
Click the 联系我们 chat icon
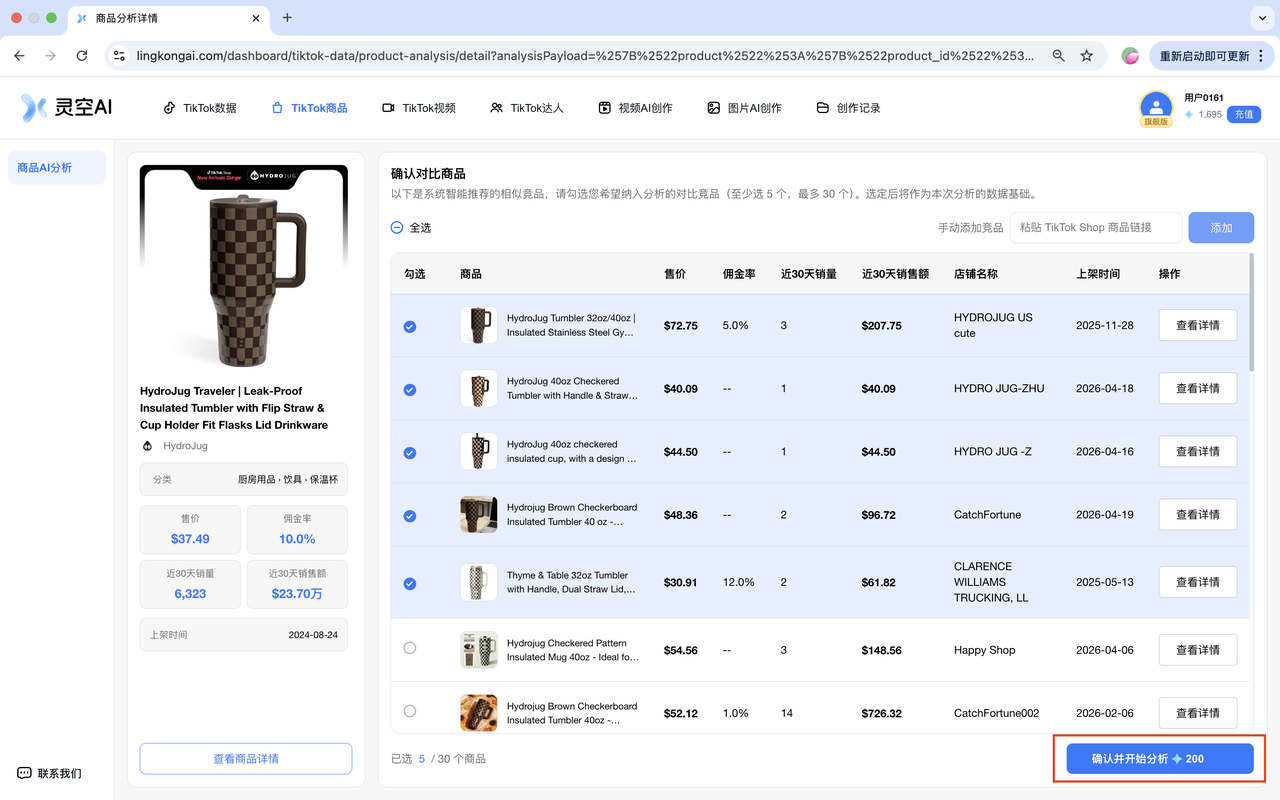[x=24, y=773]
